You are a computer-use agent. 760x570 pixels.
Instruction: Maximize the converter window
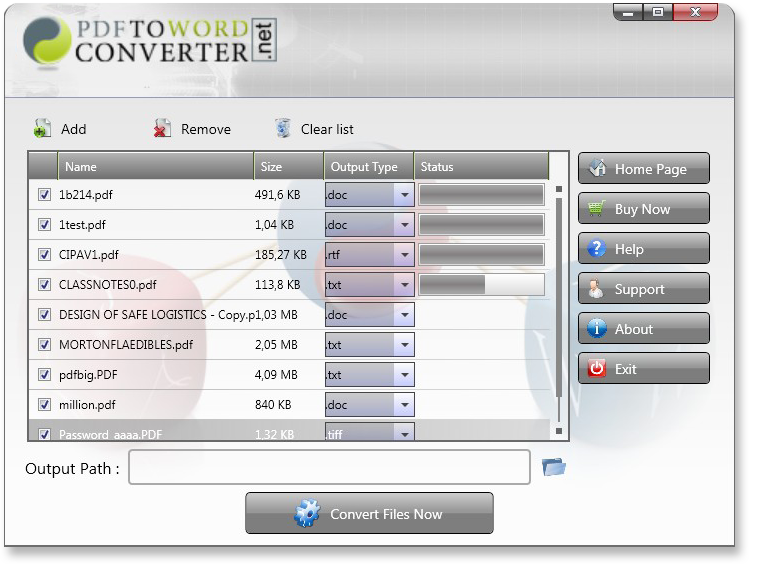[x=658, y=12]
